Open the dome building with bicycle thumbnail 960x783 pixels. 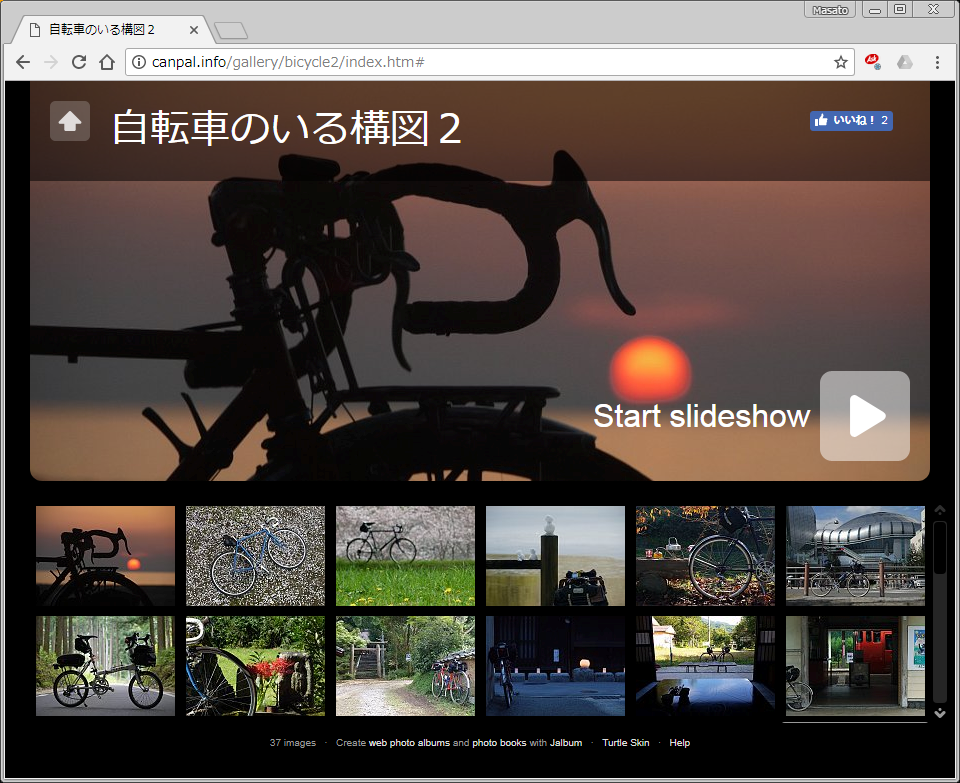click(855, 556)
